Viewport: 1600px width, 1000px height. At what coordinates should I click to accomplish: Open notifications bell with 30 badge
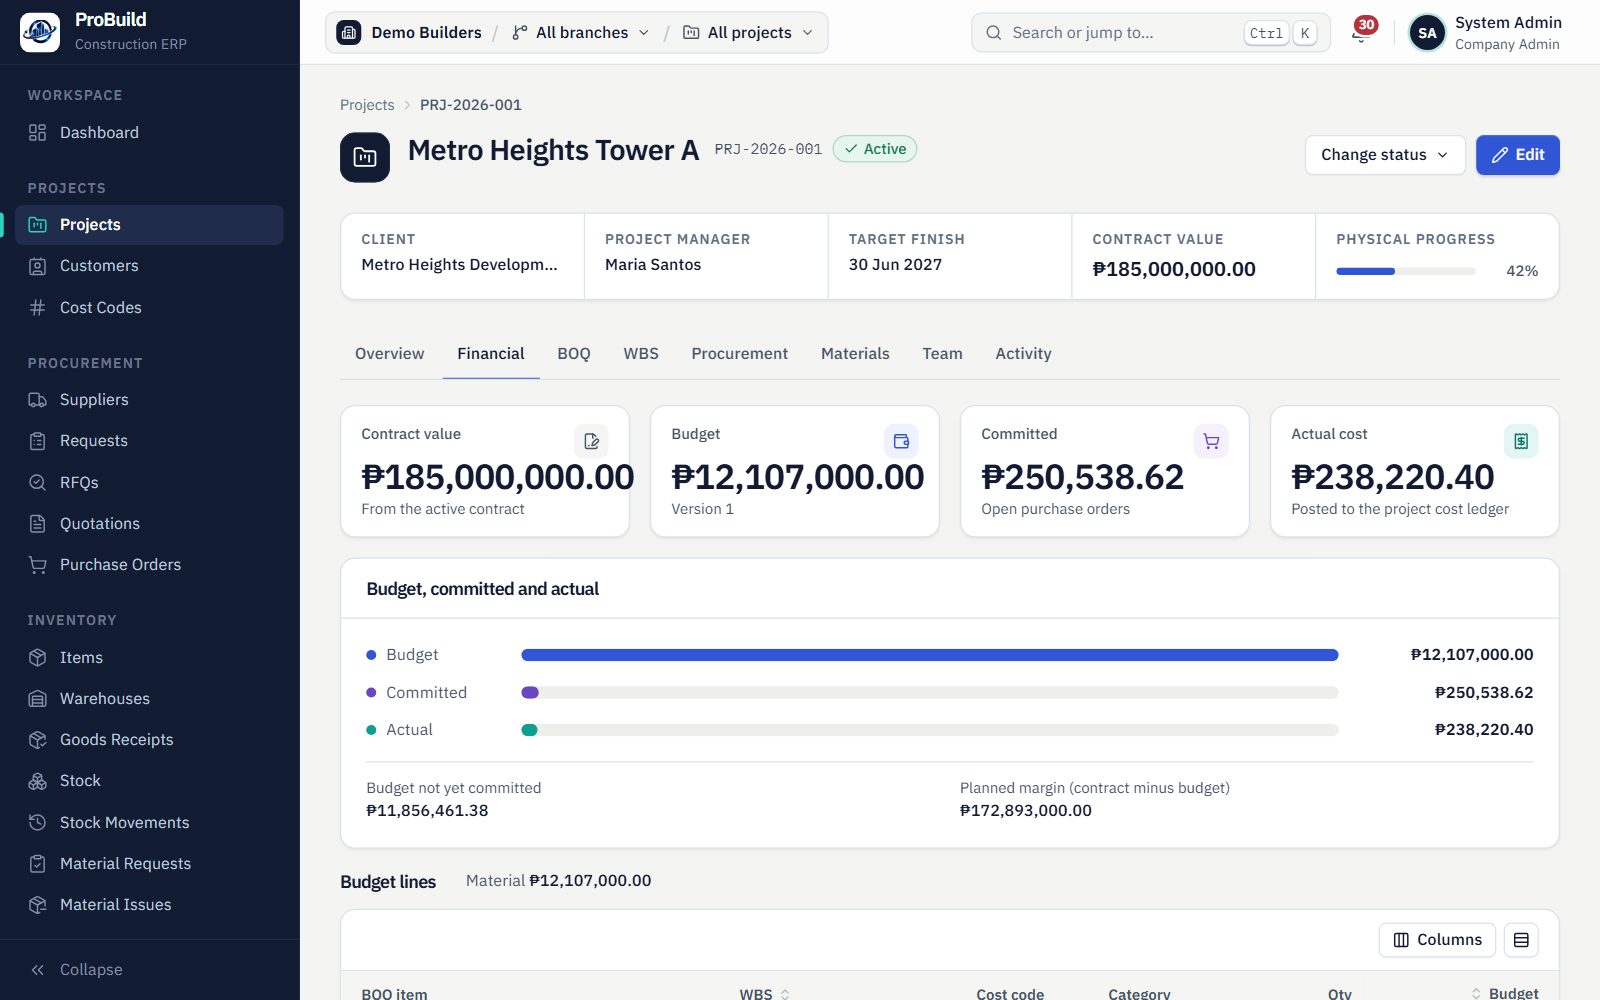[x=1361, y=32]
